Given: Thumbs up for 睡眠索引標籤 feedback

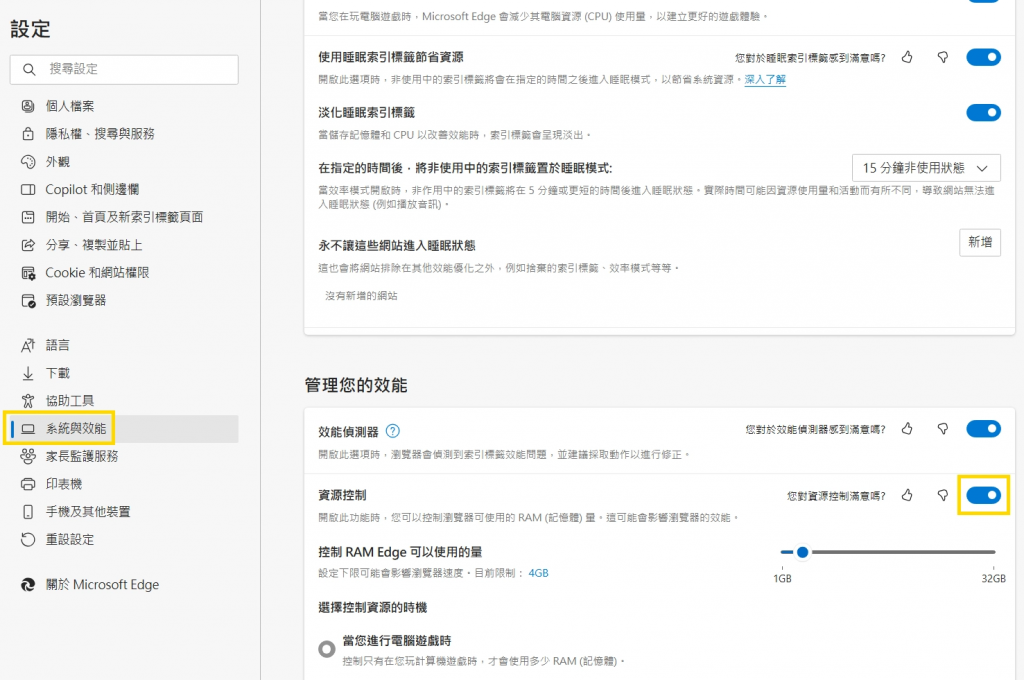Looking at the screenshot, I should 907,57.
